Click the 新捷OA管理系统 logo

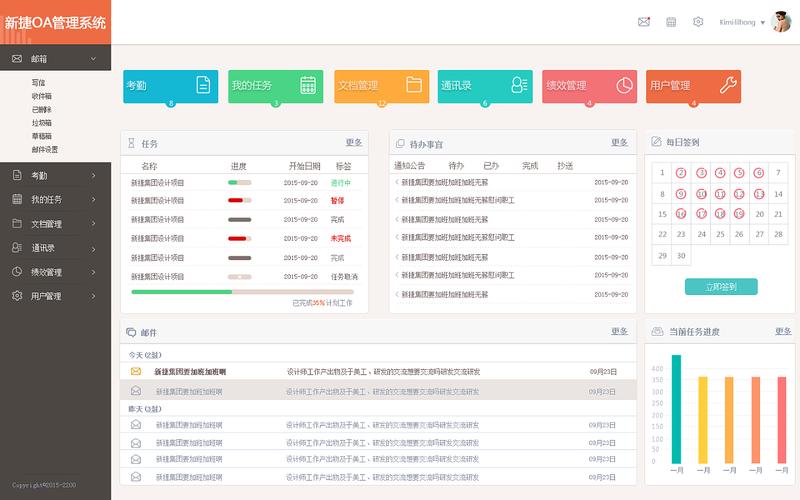pyautogui.click(x=55, y=22)
